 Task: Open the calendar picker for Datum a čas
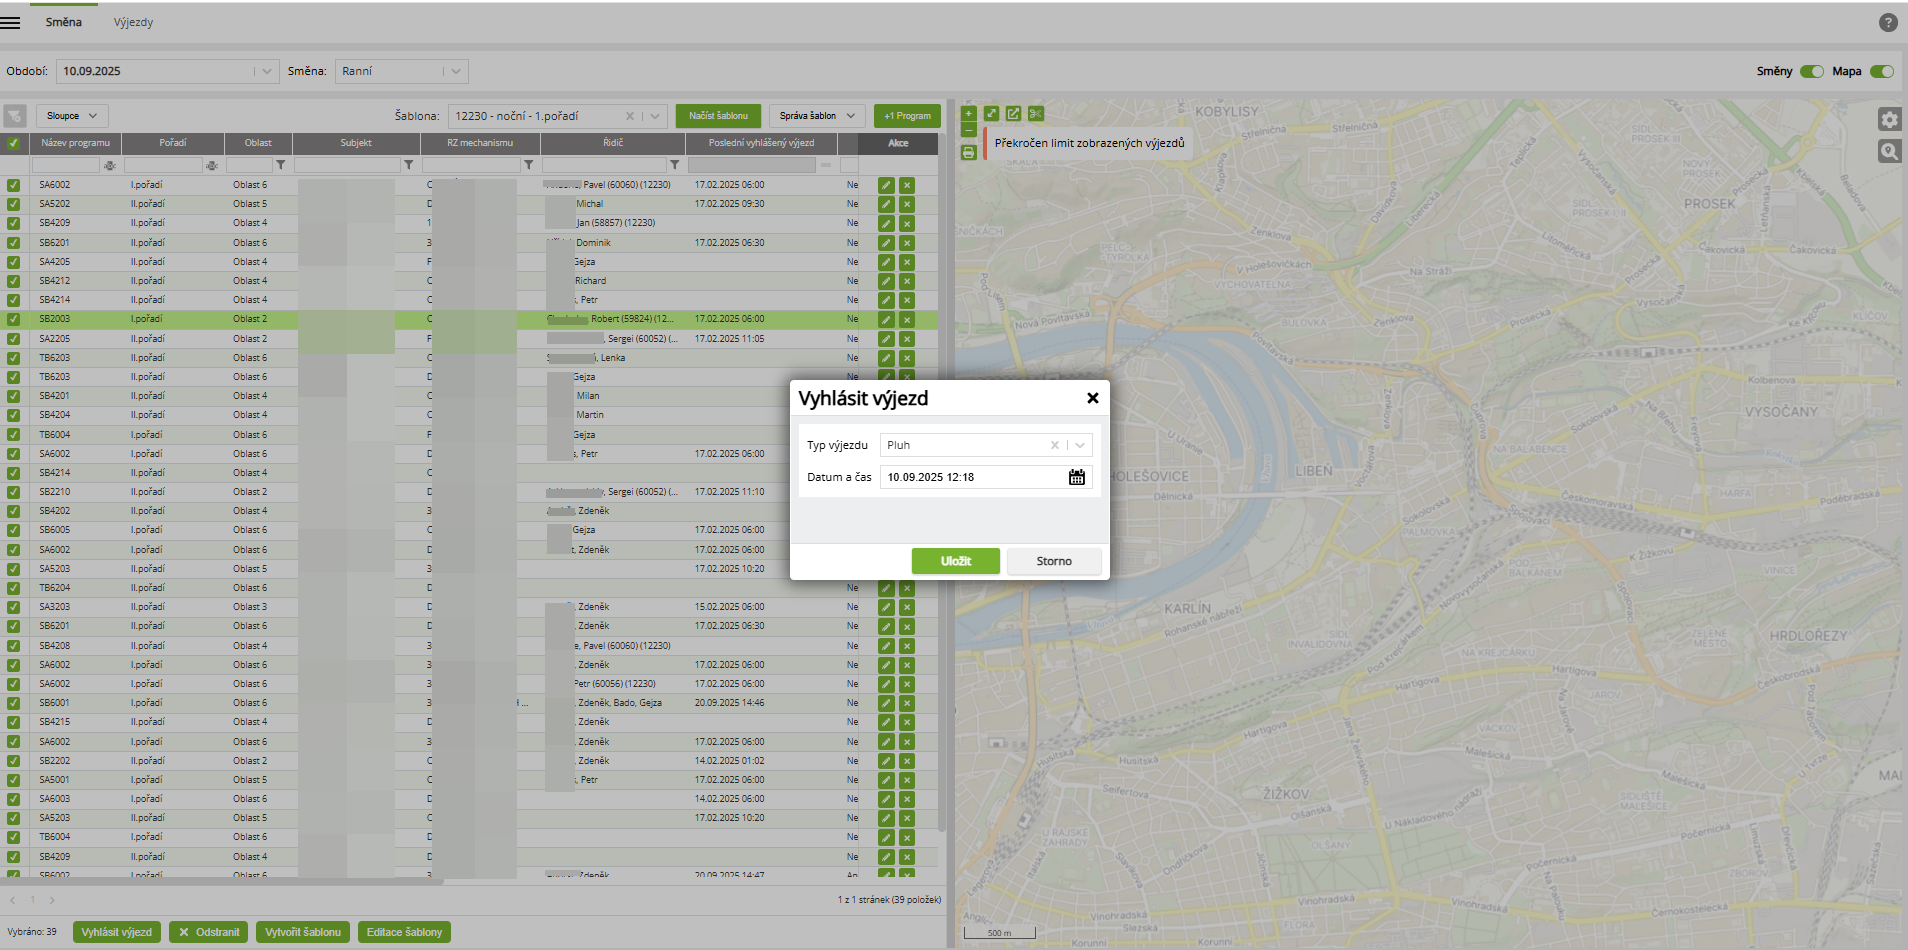(x=1076, y=477)
